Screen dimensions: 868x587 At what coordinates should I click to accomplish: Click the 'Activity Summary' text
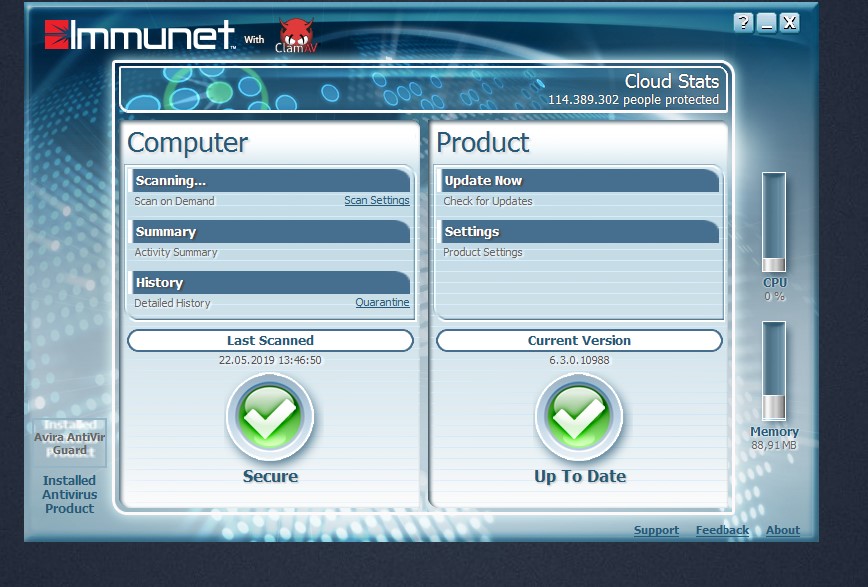pos(176,252)
